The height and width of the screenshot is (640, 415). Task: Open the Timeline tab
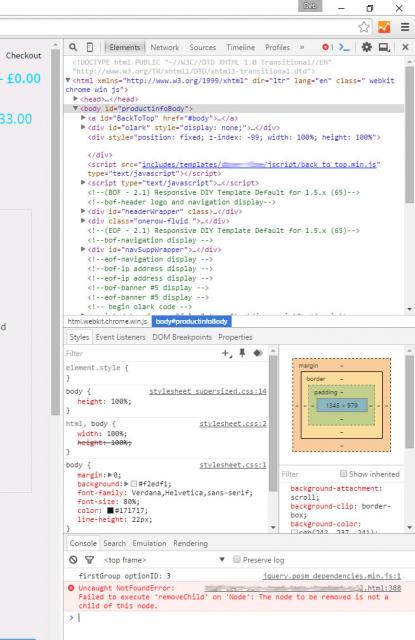tap(240, 47)
